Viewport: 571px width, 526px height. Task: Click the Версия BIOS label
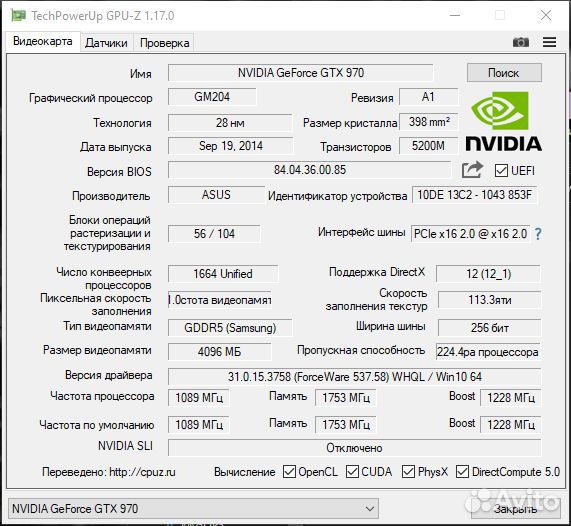pyautogui.click(x=119, y=172)
